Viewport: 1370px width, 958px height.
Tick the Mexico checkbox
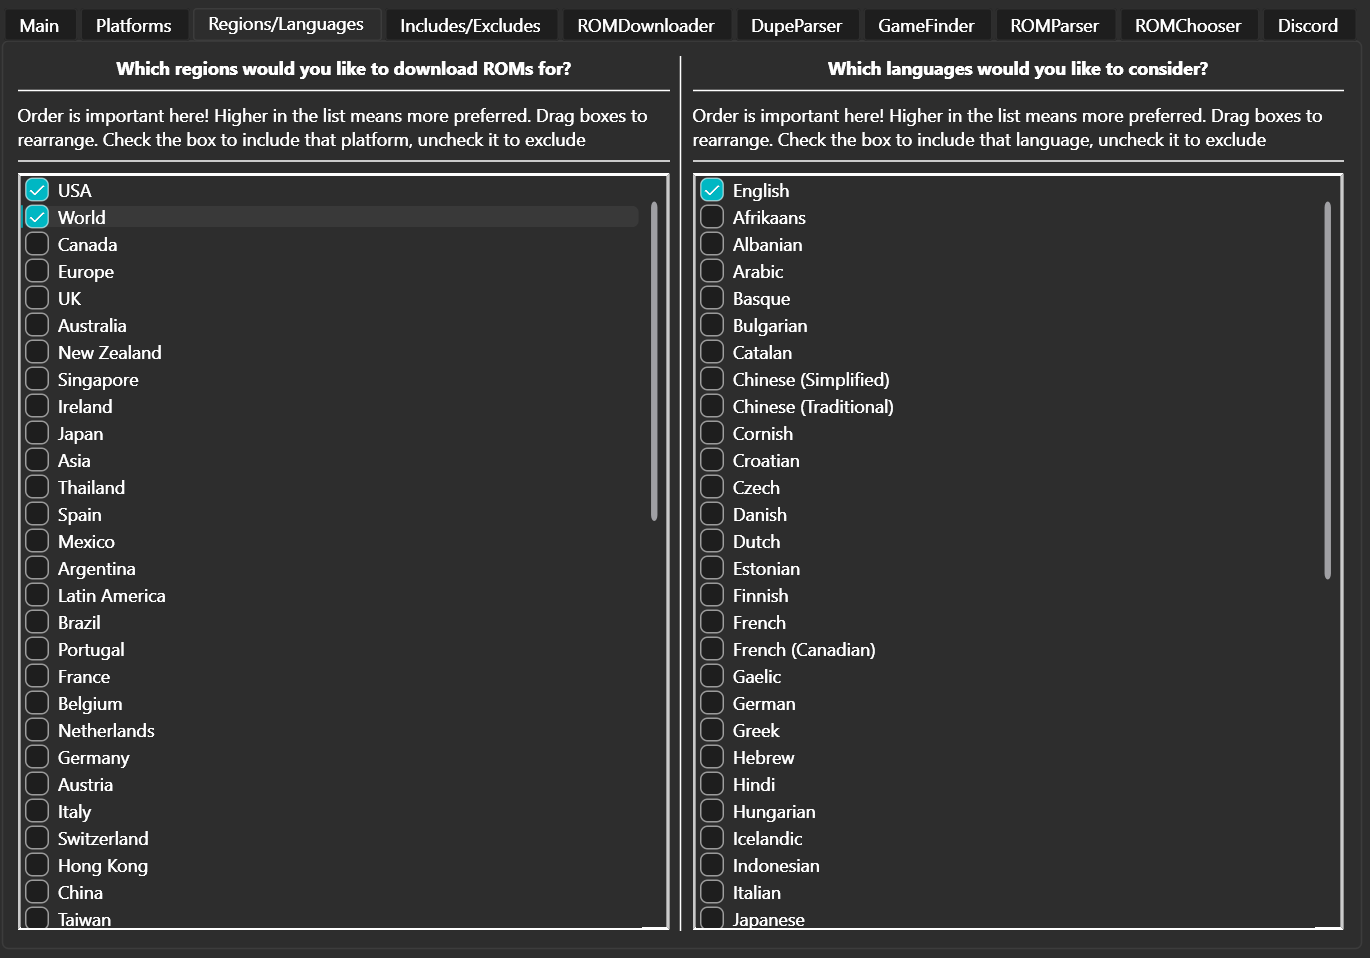[x=37, y=540]
